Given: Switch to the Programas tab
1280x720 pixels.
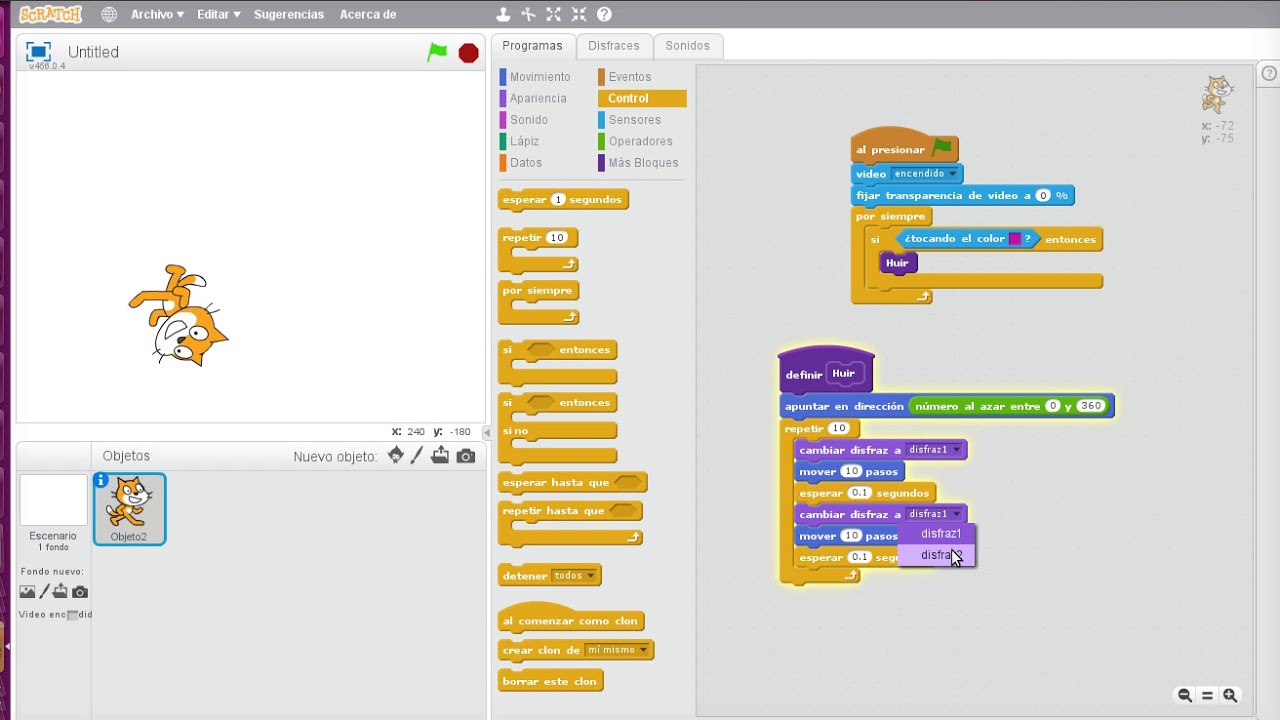Looking at the screenshot, I should coord(532,46).
